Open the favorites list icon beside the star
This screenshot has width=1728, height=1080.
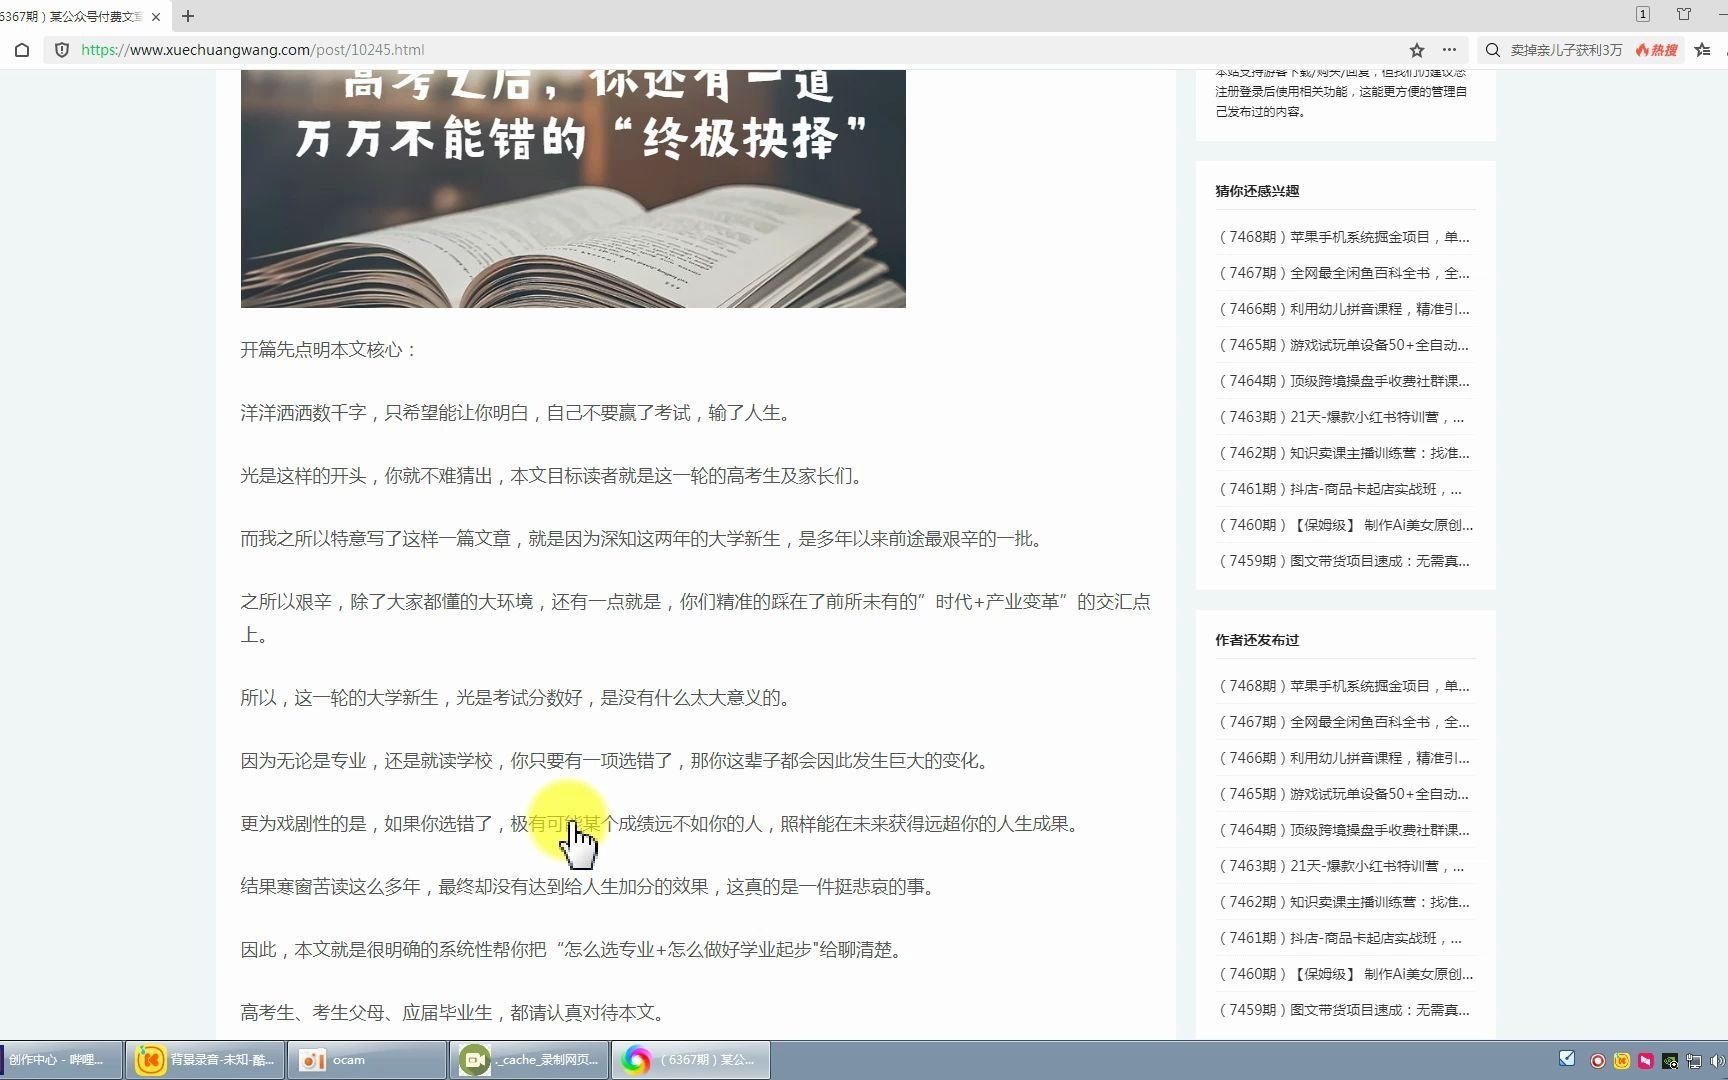(1702, 49)
